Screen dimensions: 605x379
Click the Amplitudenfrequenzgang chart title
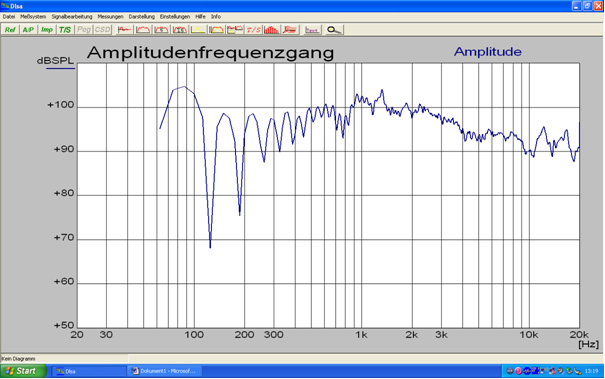[210, 53]
